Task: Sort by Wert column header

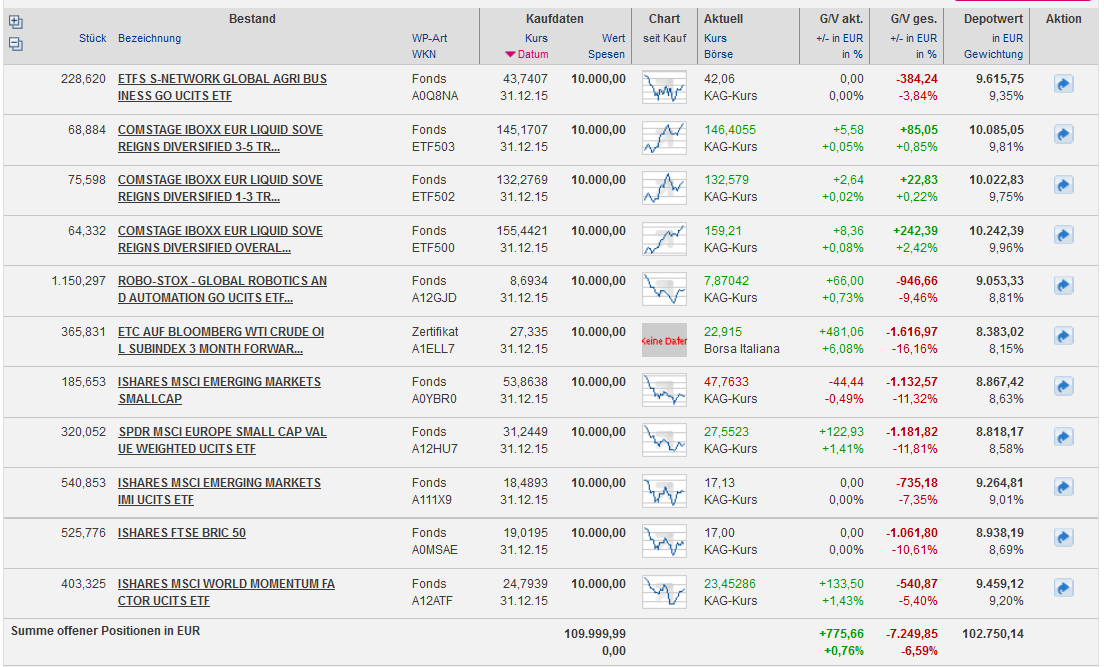Action: tap(613, 38)
